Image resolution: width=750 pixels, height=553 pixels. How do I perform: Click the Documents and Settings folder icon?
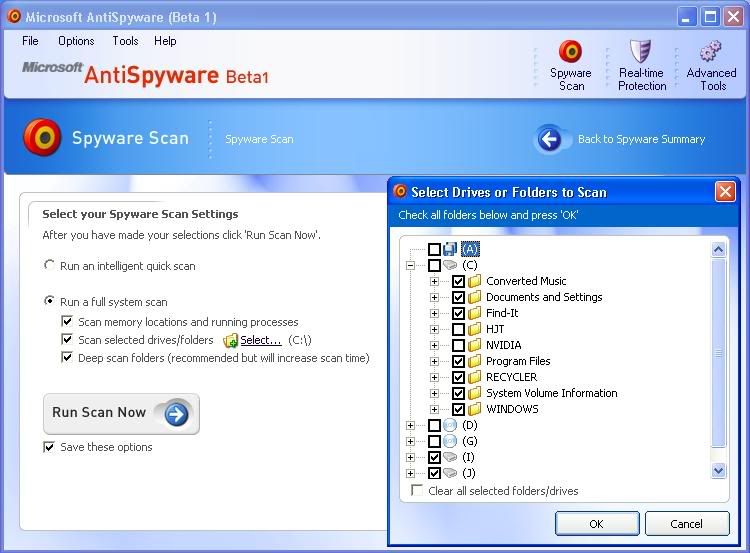pyautogui.click(x=474, y=297)
